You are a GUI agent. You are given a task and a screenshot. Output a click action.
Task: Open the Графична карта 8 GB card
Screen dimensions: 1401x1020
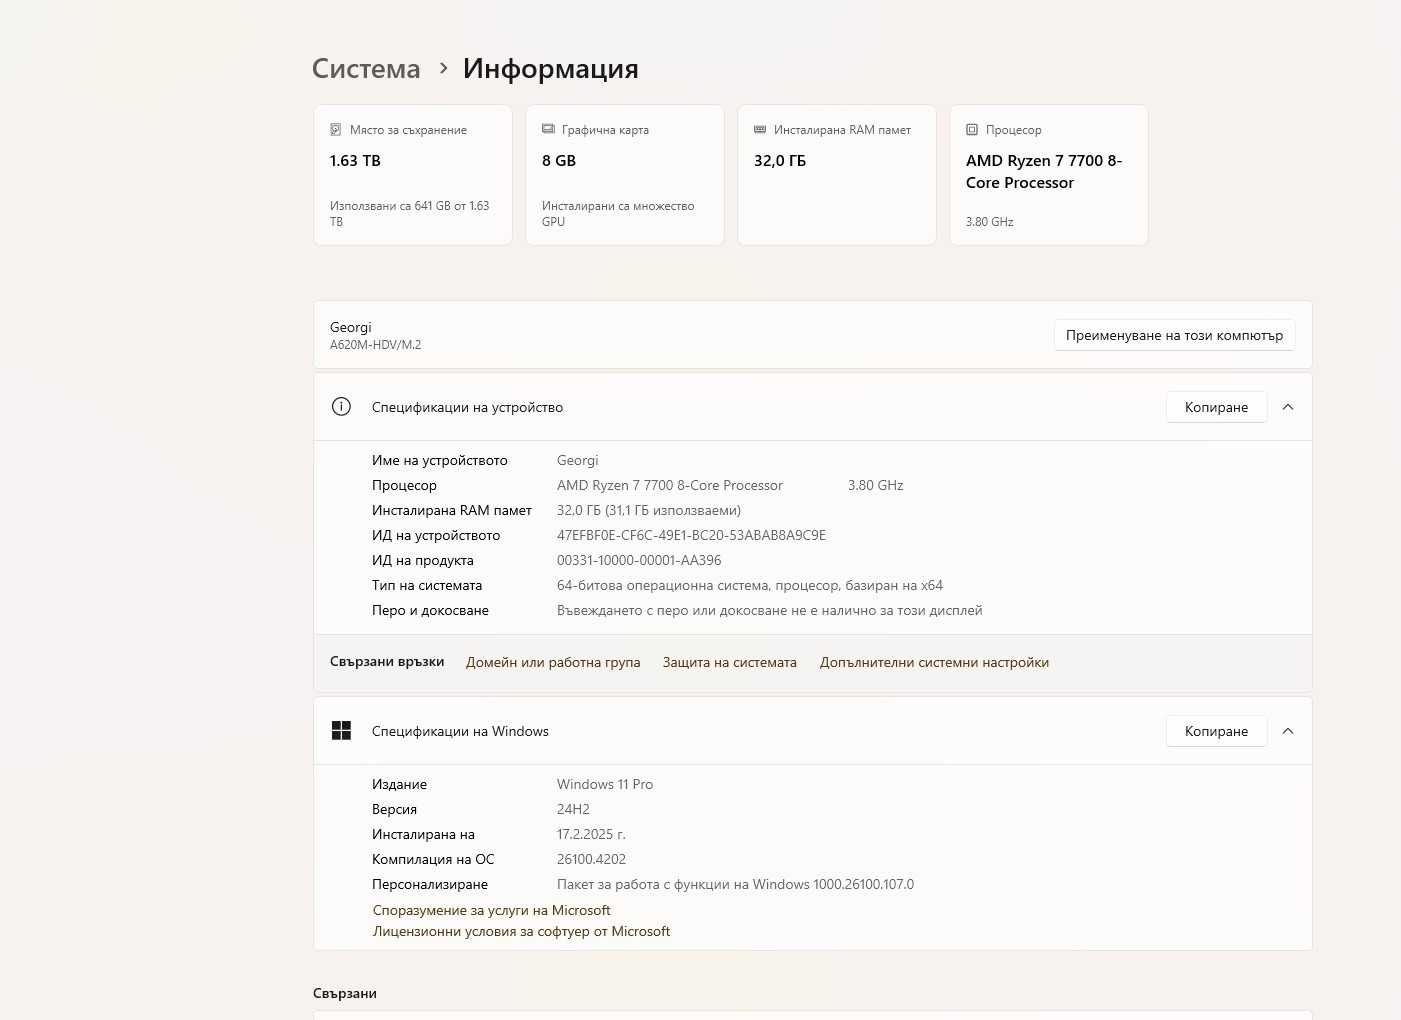[x=625, y=175]
